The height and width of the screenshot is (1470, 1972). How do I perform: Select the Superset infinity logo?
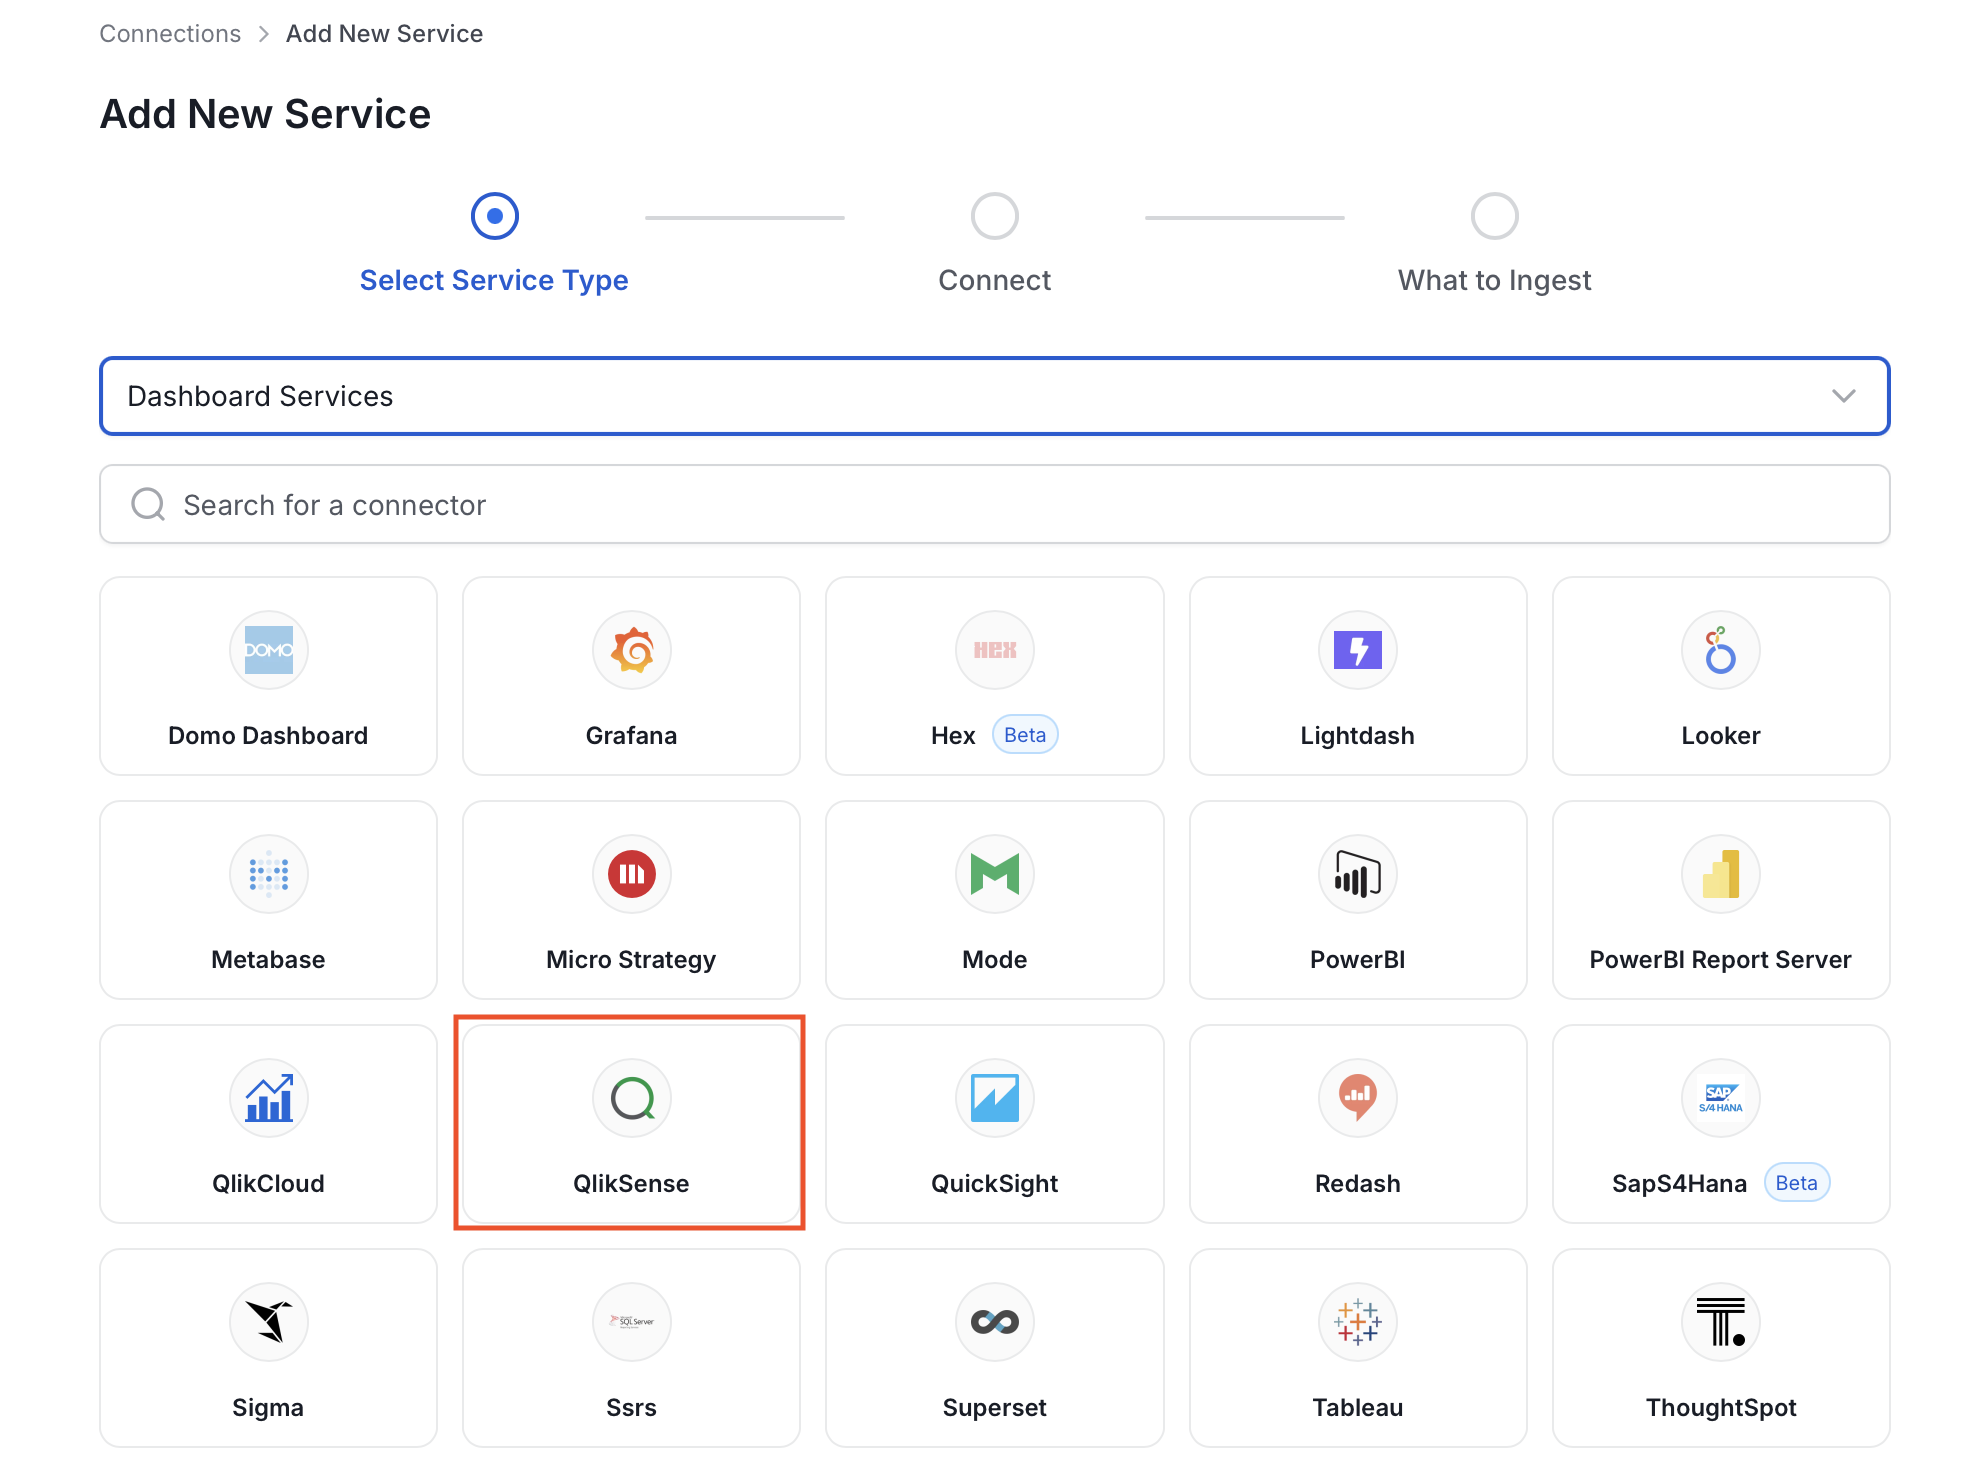point(995,1322)
